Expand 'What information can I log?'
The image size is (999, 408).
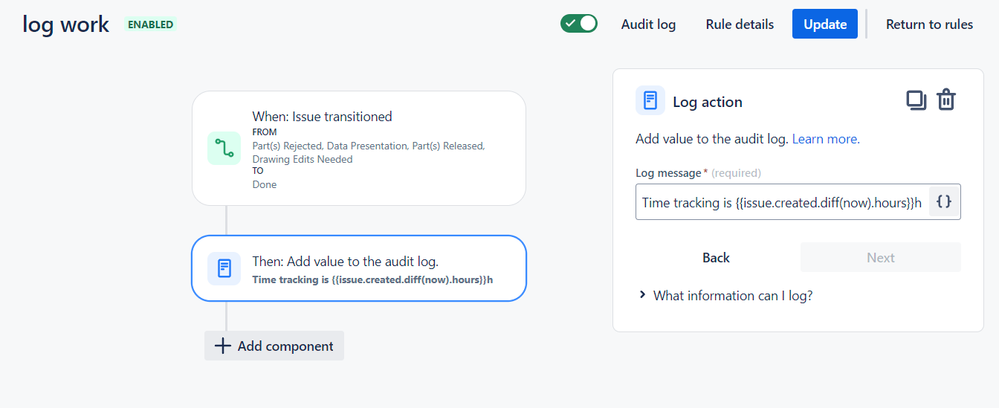tap(726, 295)
